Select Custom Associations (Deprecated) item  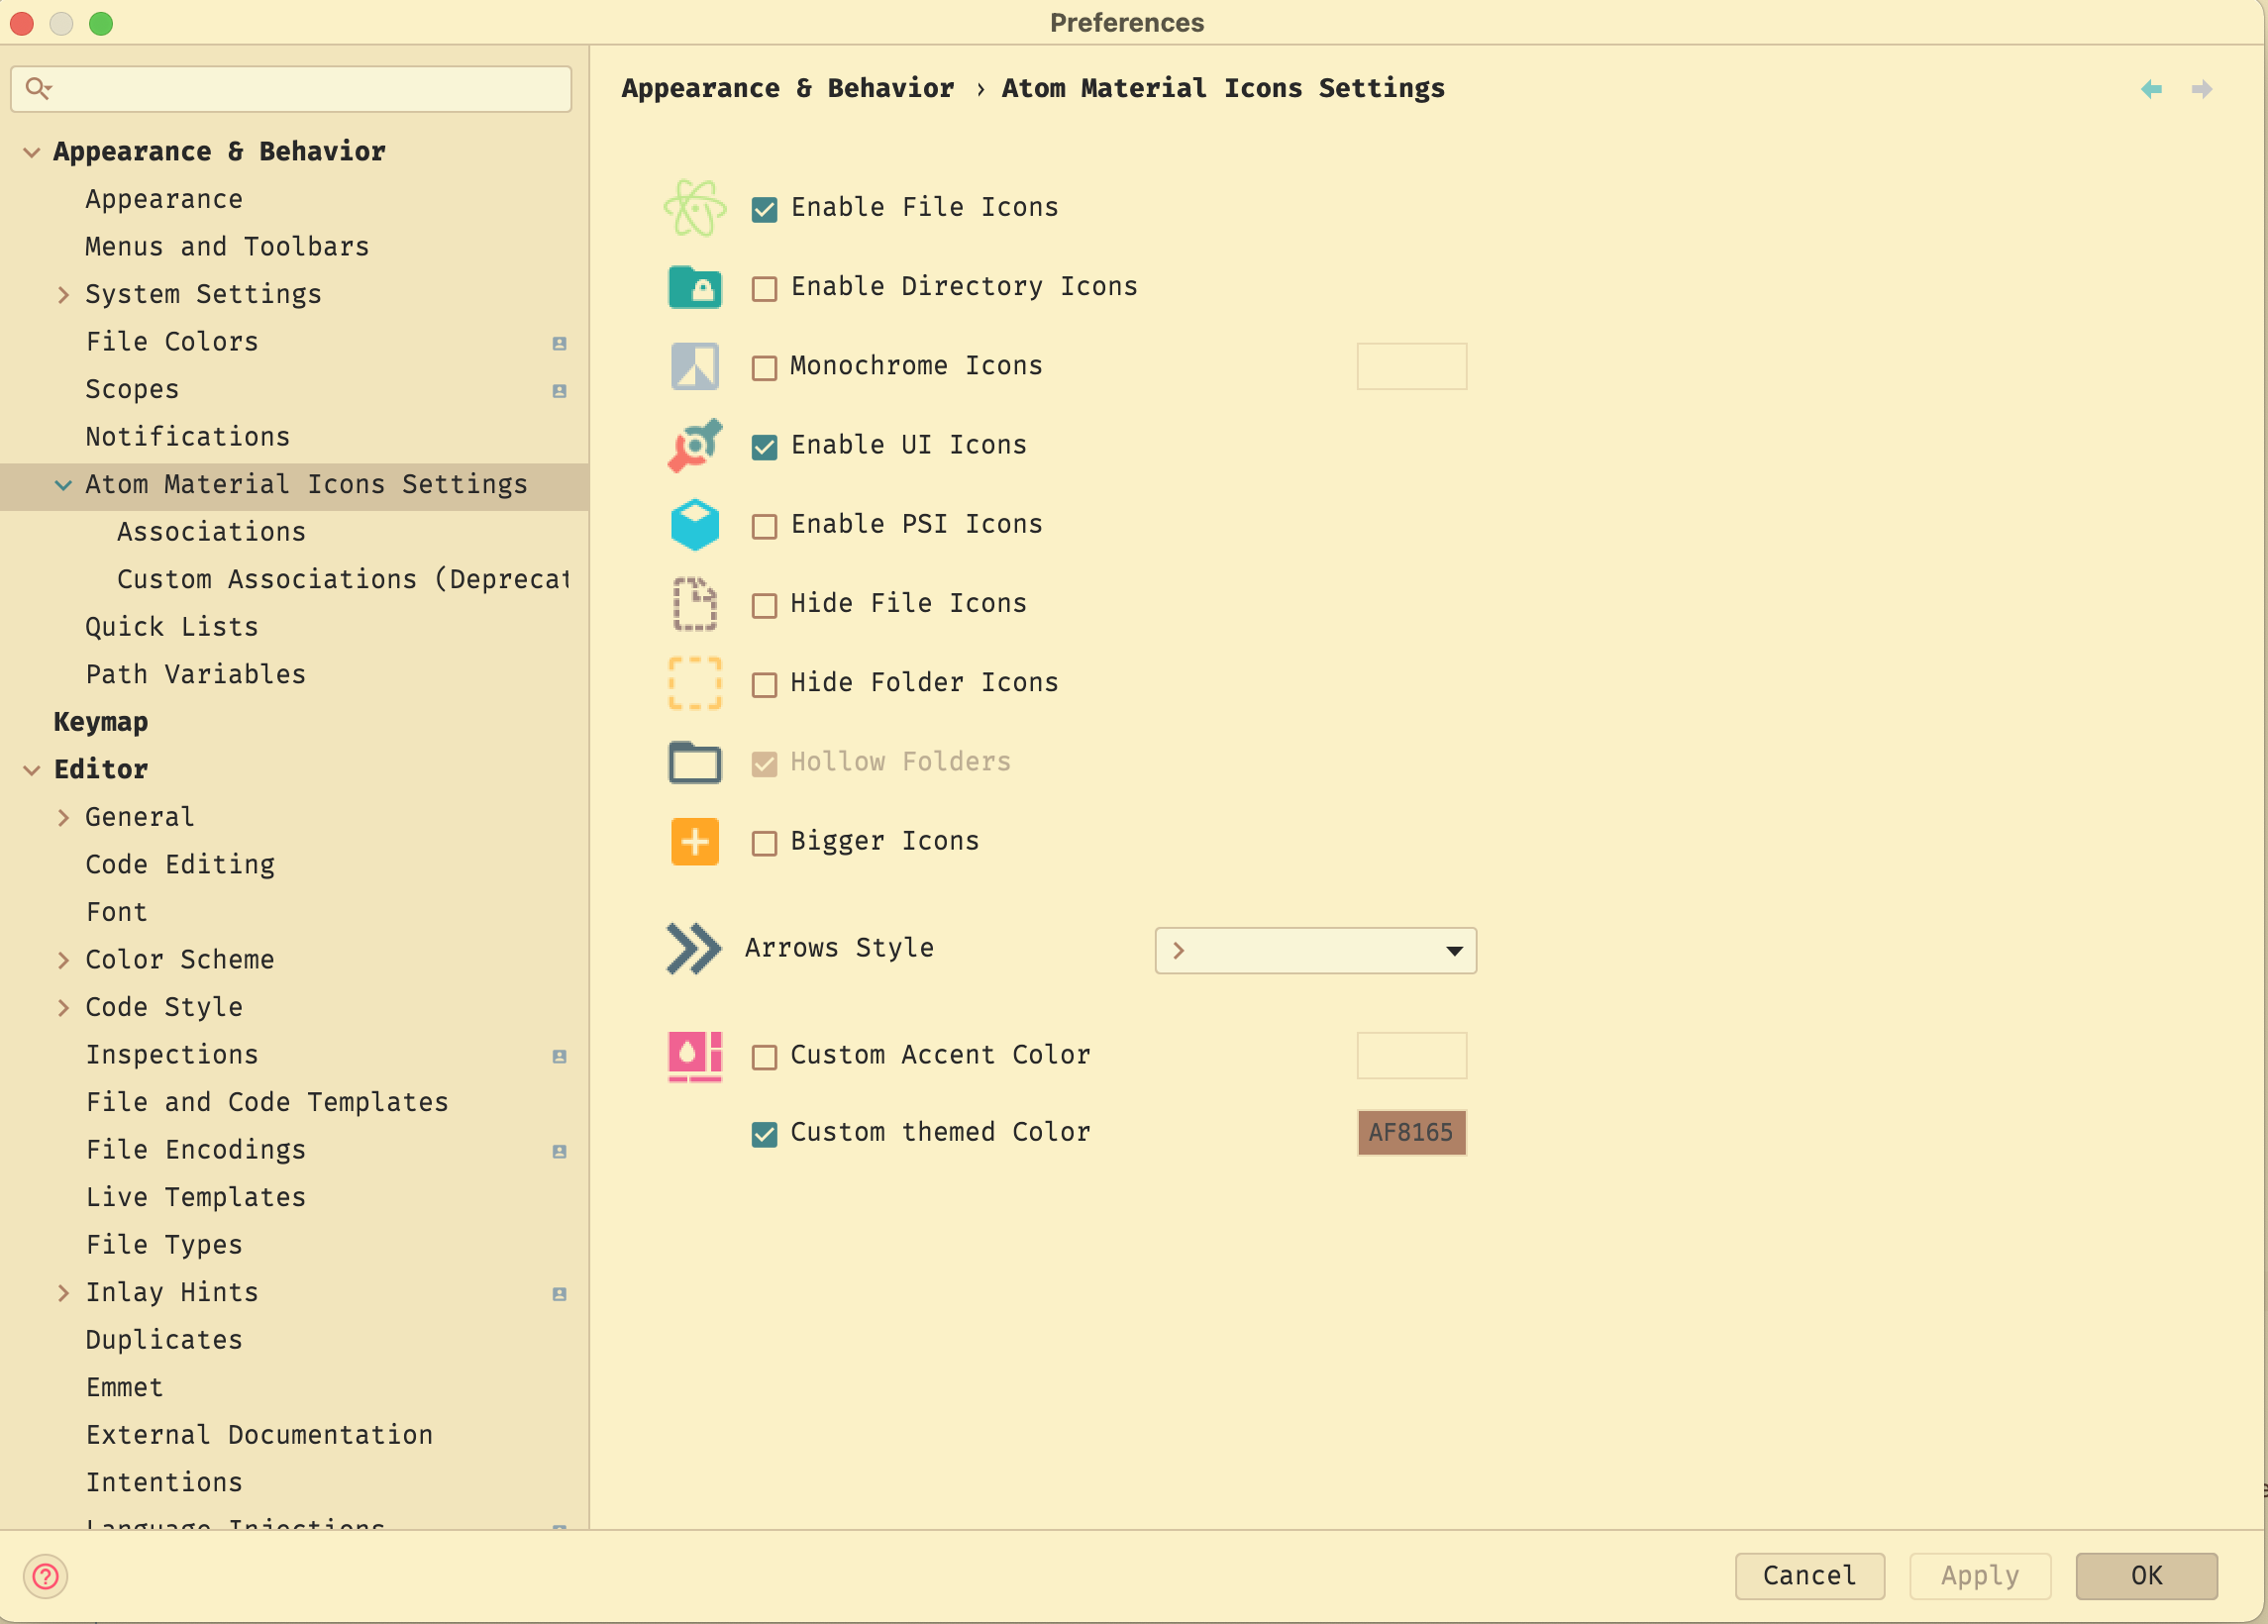point(343,579)
